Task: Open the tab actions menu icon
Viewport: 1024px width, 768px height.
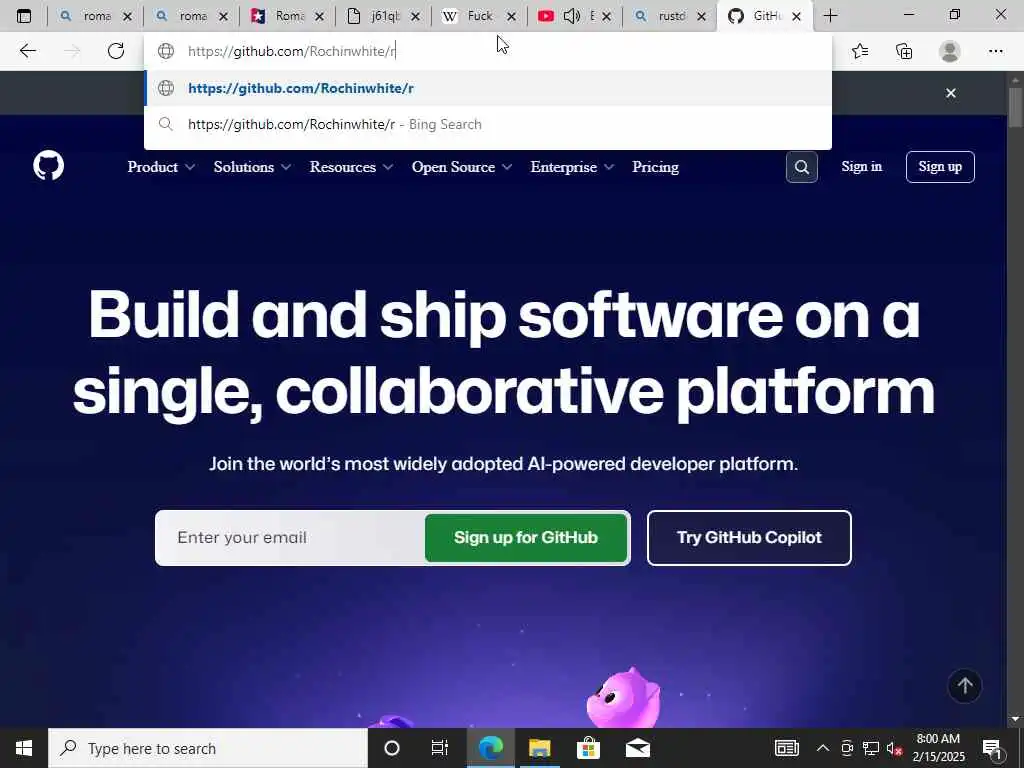Action: (24, 16)
